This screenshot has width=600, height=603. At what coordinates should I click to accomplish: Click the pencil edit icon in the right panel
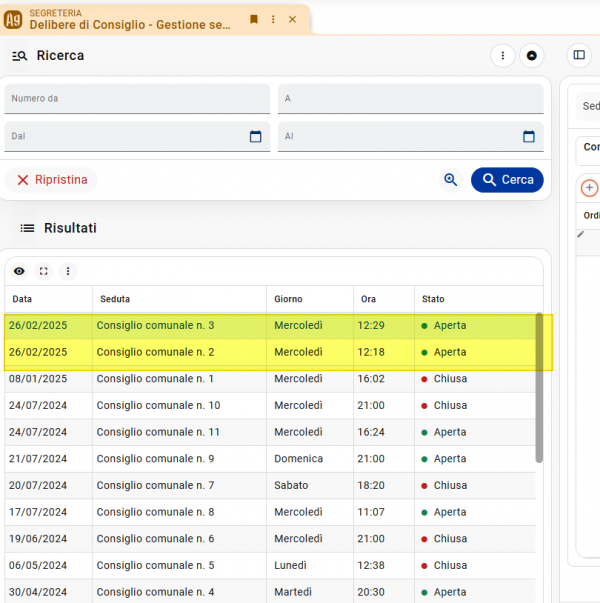point(581,234)
